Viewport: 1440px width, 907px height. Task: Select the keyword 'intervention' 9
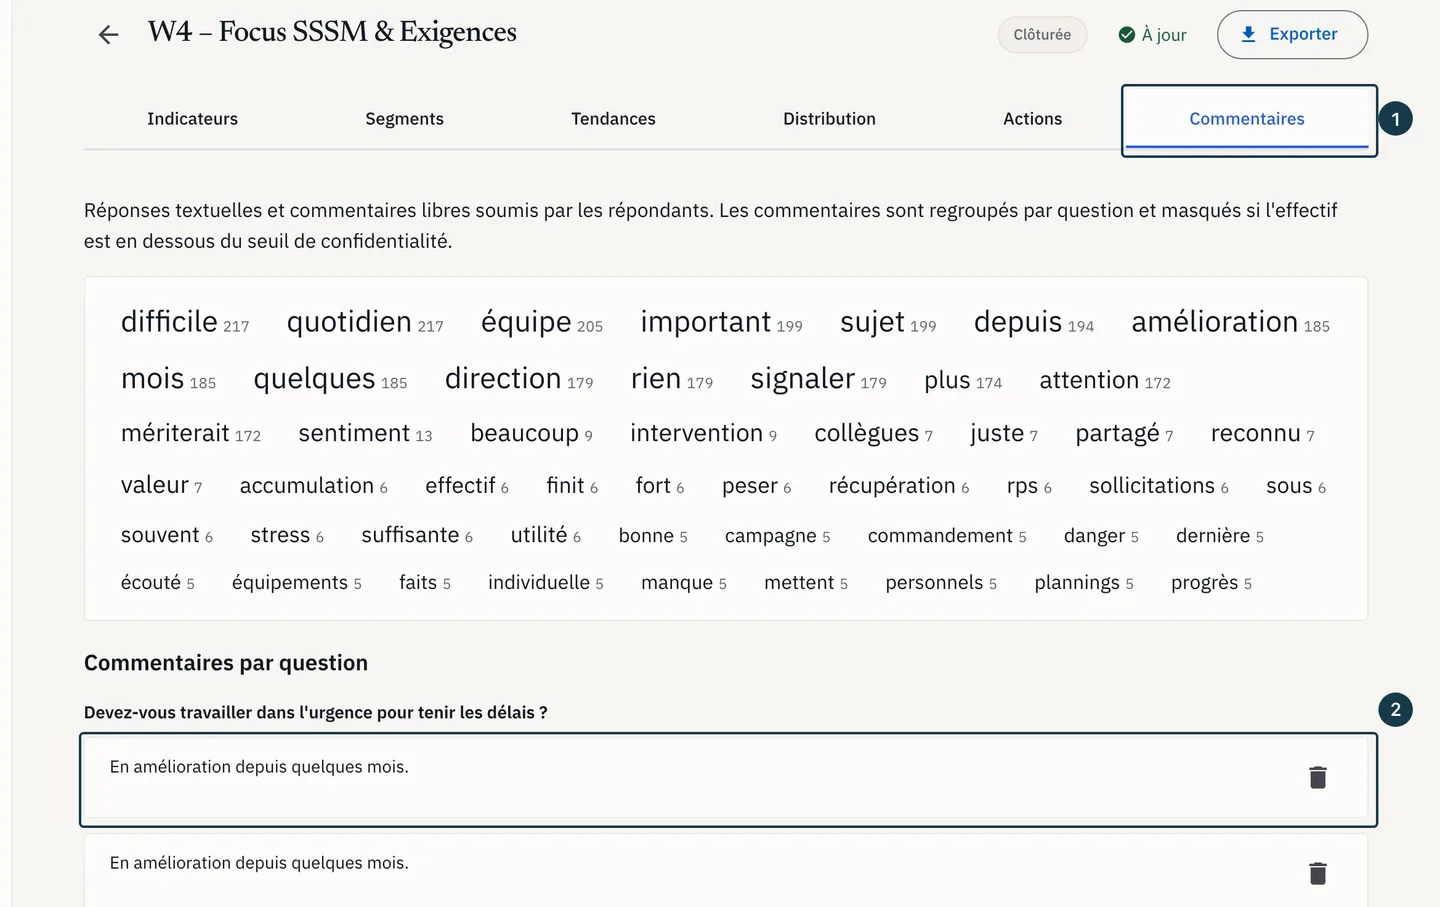point(703,433)
